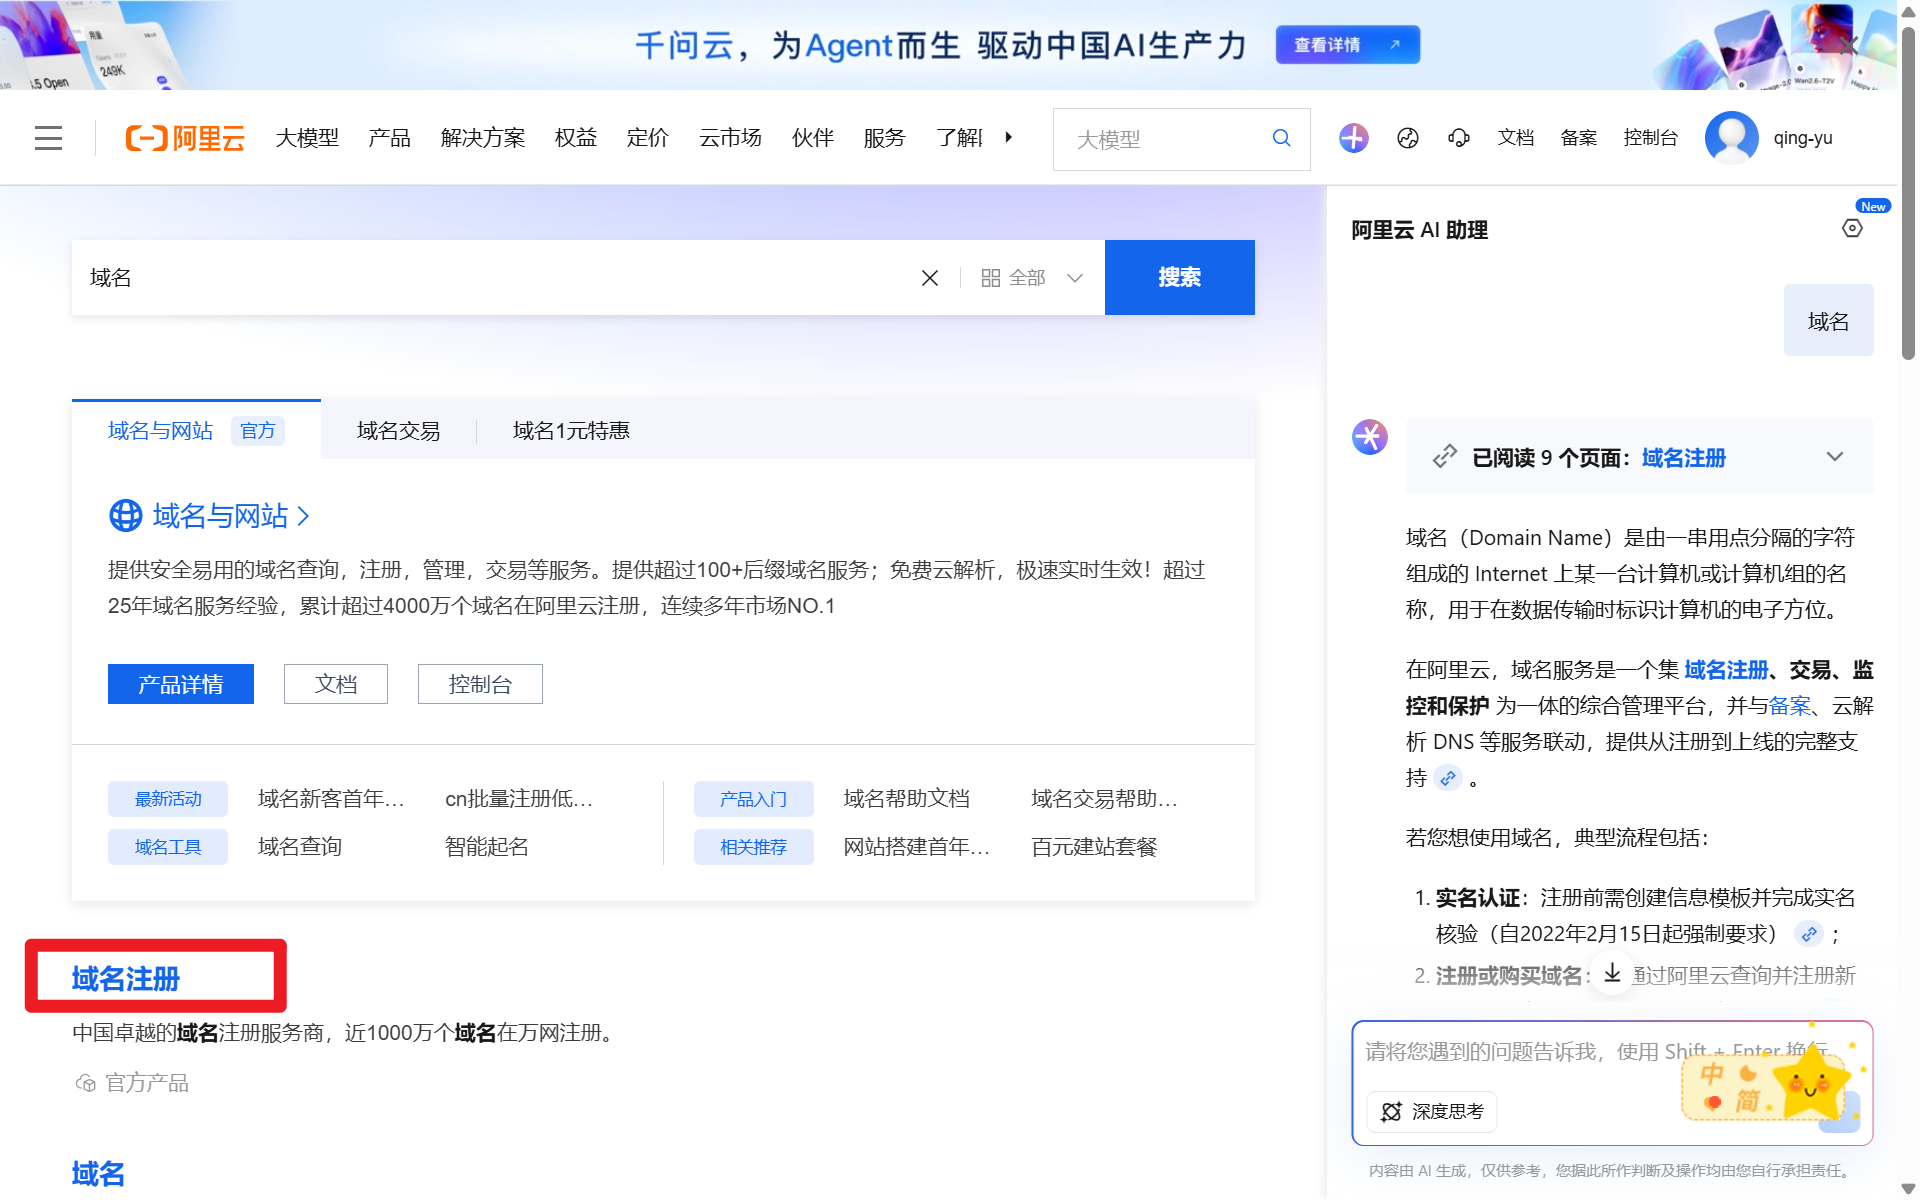The width and height of the screenshot is (1920, 1200).
Task: Open 定价 navigation menu
Action: click(648, 138)
